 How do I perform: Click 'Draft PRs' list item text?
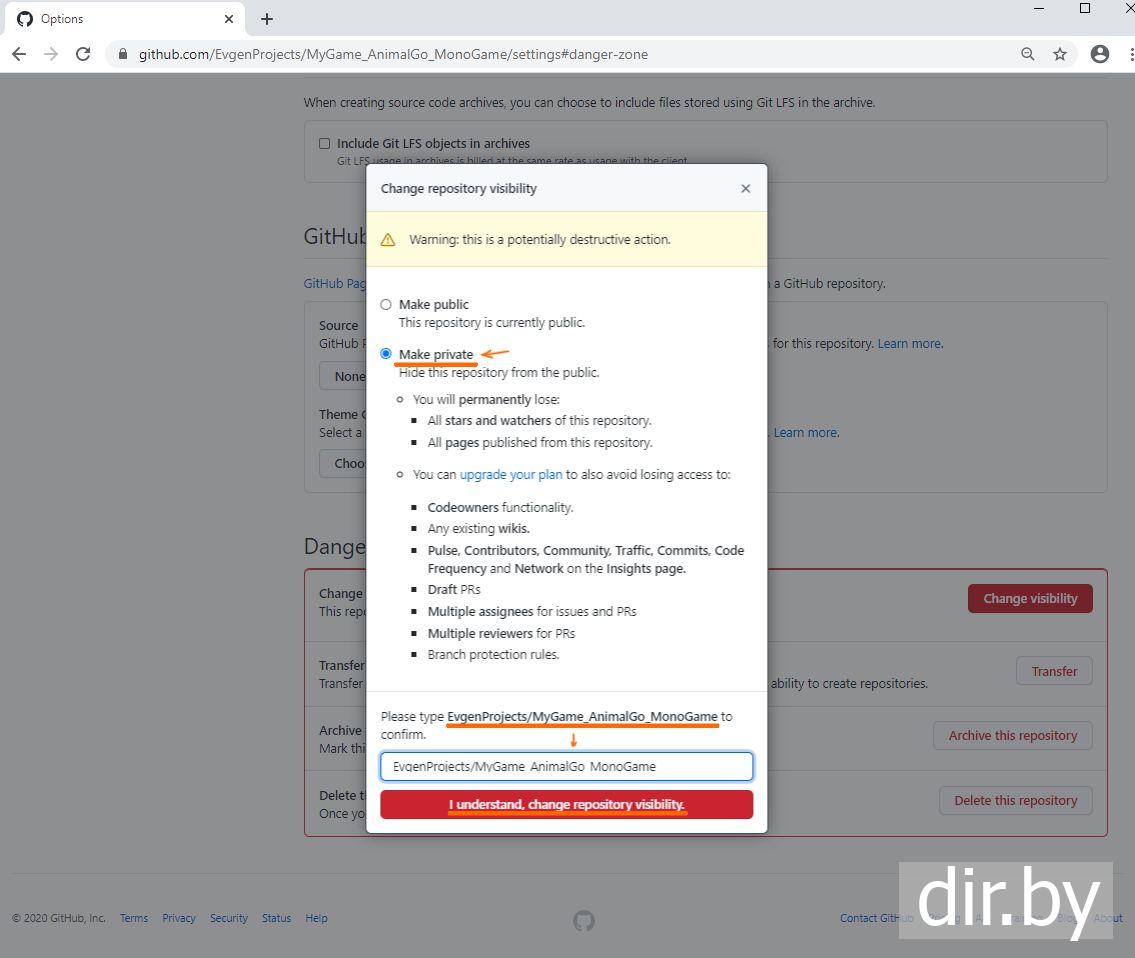click(x=454, y=590)
